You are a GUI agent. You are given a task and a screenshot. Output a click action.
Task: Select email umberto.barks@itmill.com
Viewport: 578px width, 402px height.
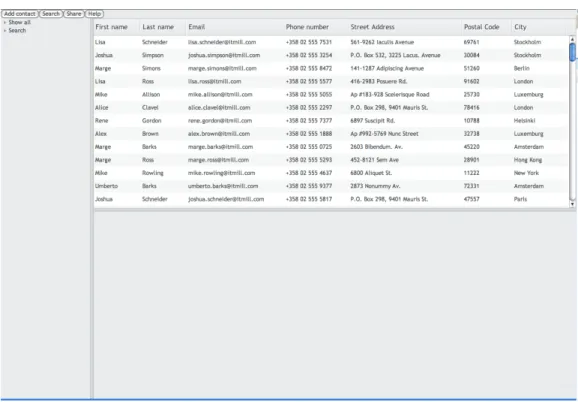click(x=223, y=186)
